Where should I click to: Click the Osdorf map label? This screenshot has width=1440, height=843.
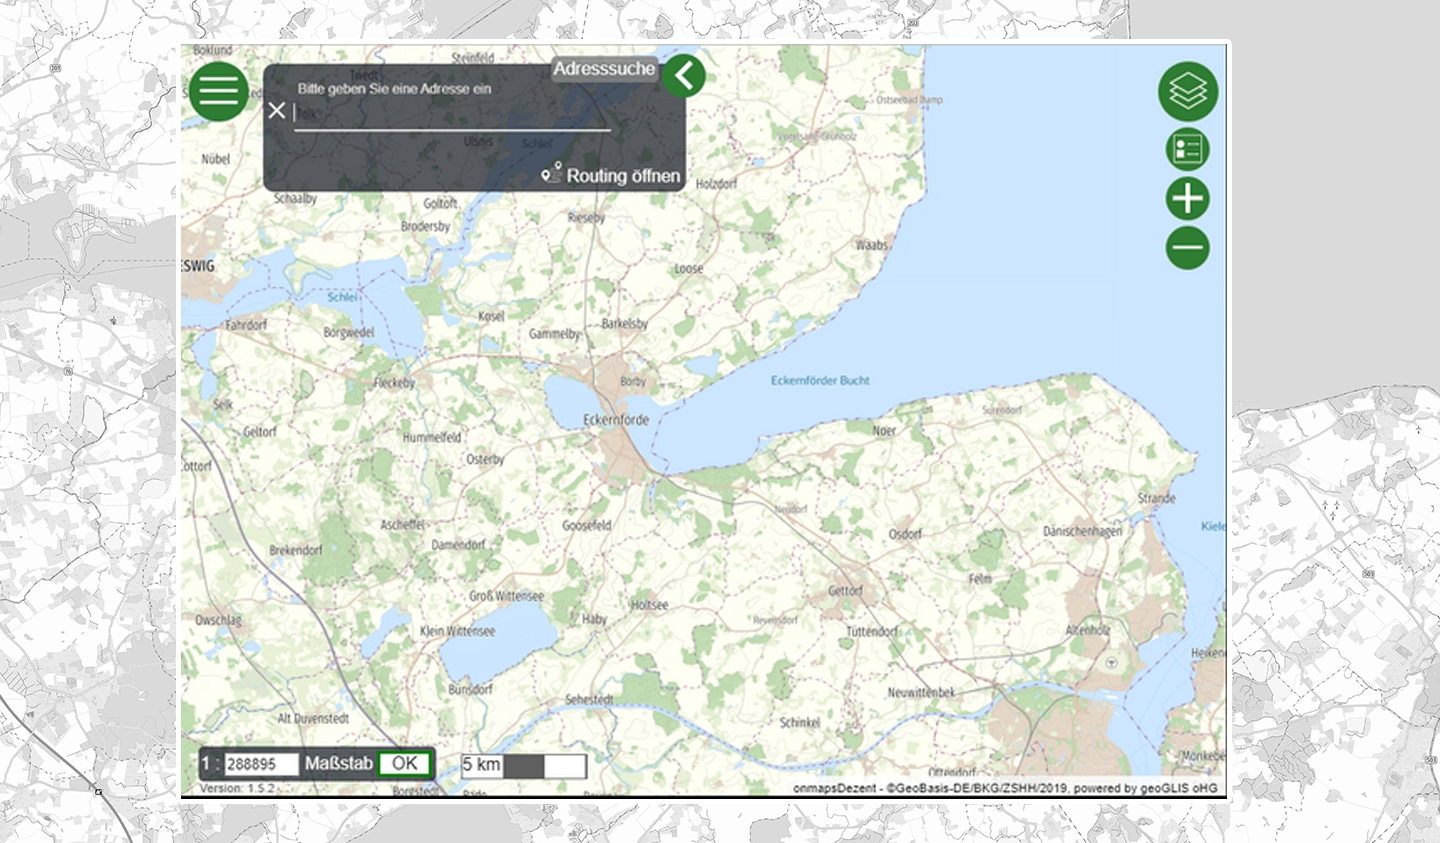(905, 534)
